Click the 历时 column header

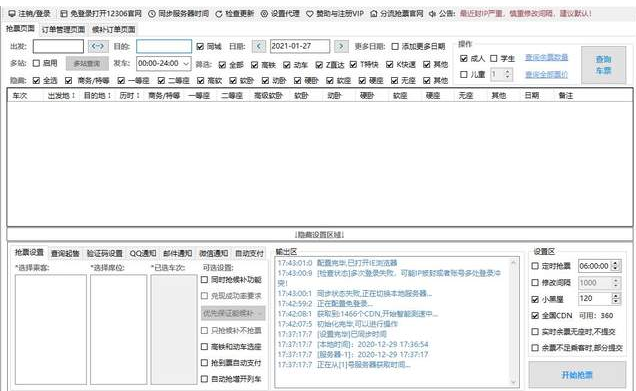pyautogui.click(x=129, y=95)
